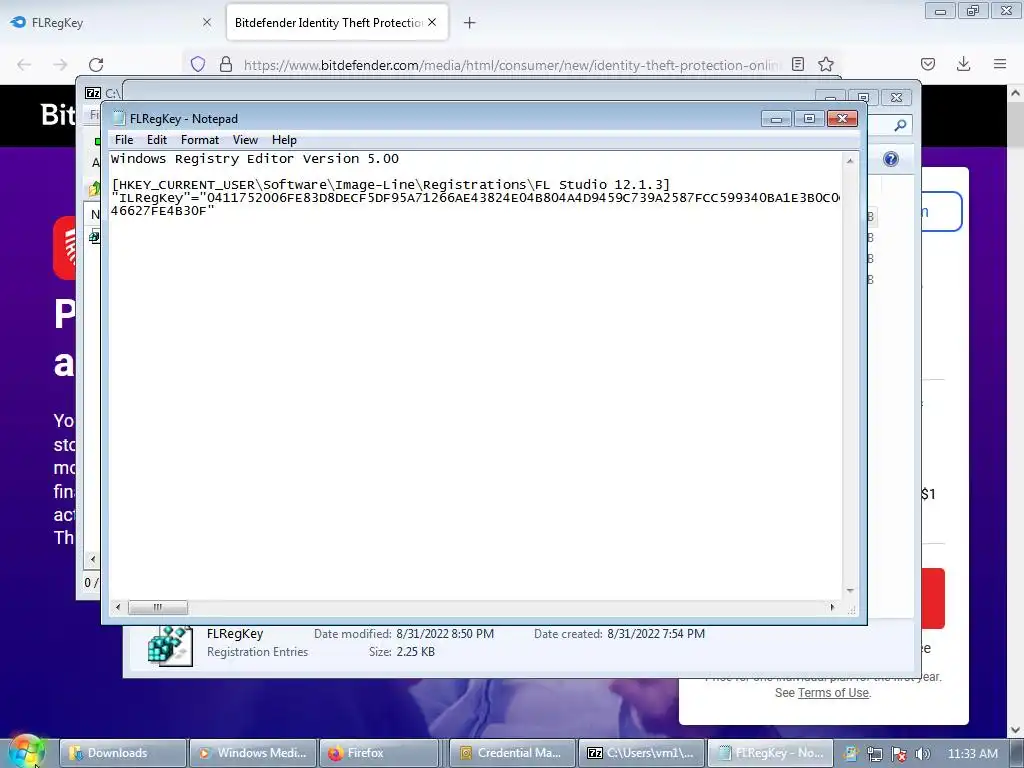Click Date created value 8/31/2022 7:54 PM
1024x768 pixels.
[656, 634]
